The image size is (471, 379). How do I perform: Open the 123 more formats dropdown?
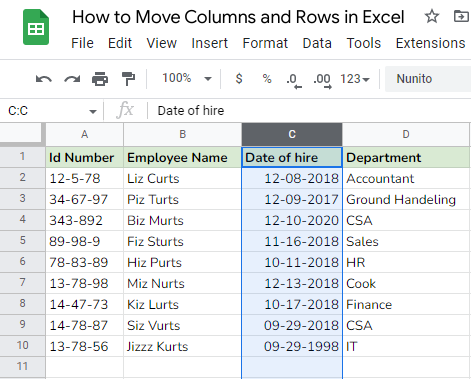pyautogui.click(x=355, y=79)
